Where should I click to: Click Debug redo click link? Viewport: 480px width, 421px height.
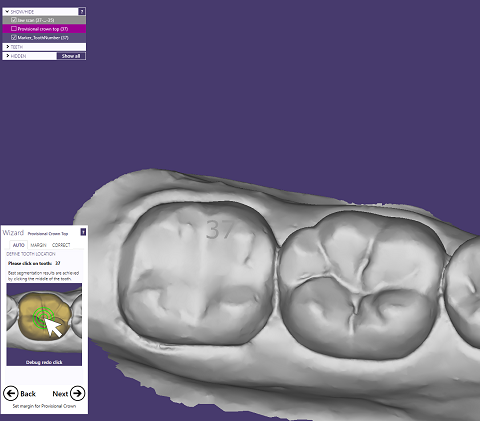(x=44, y=362)
